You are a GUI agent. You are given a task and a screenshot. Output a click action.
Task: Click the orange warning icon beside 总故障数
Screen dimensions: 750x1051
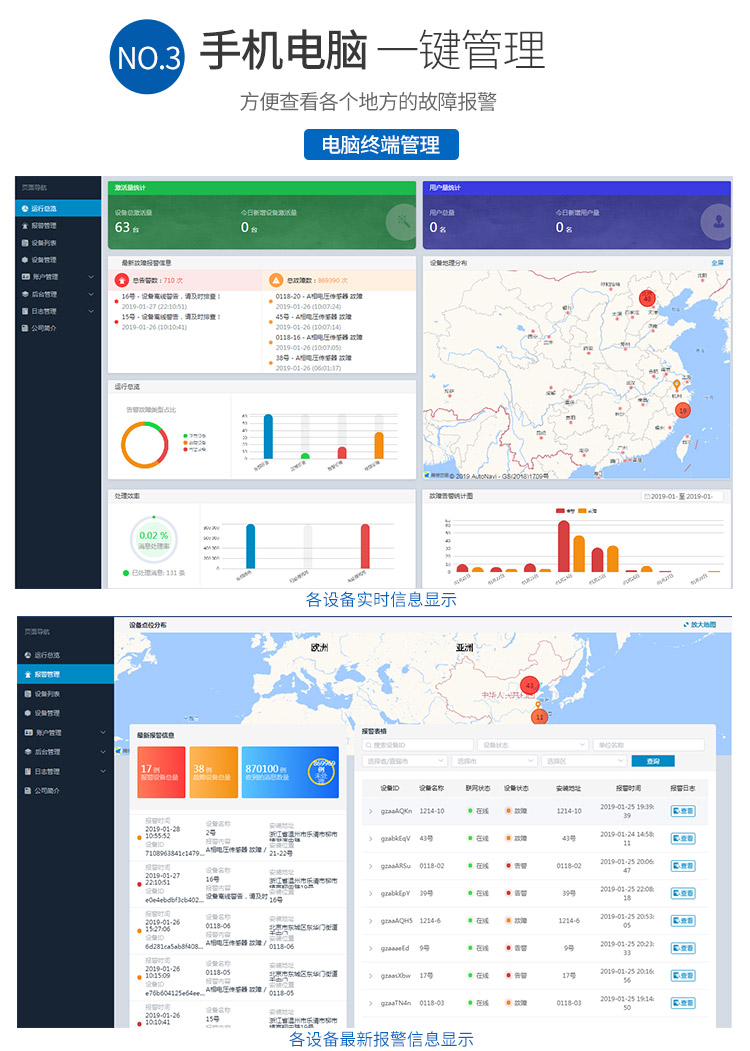276,280
